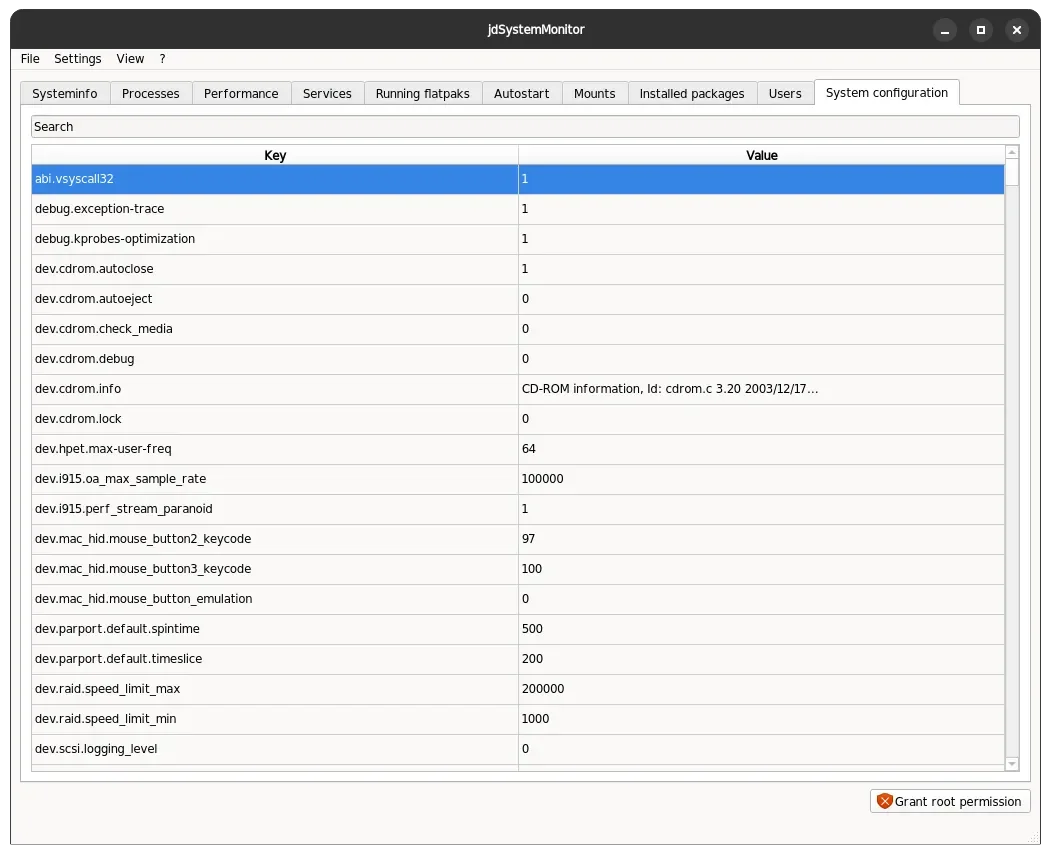Click the value 500 cell
This screenshot has height=855, width=1051.
point(761,629)
